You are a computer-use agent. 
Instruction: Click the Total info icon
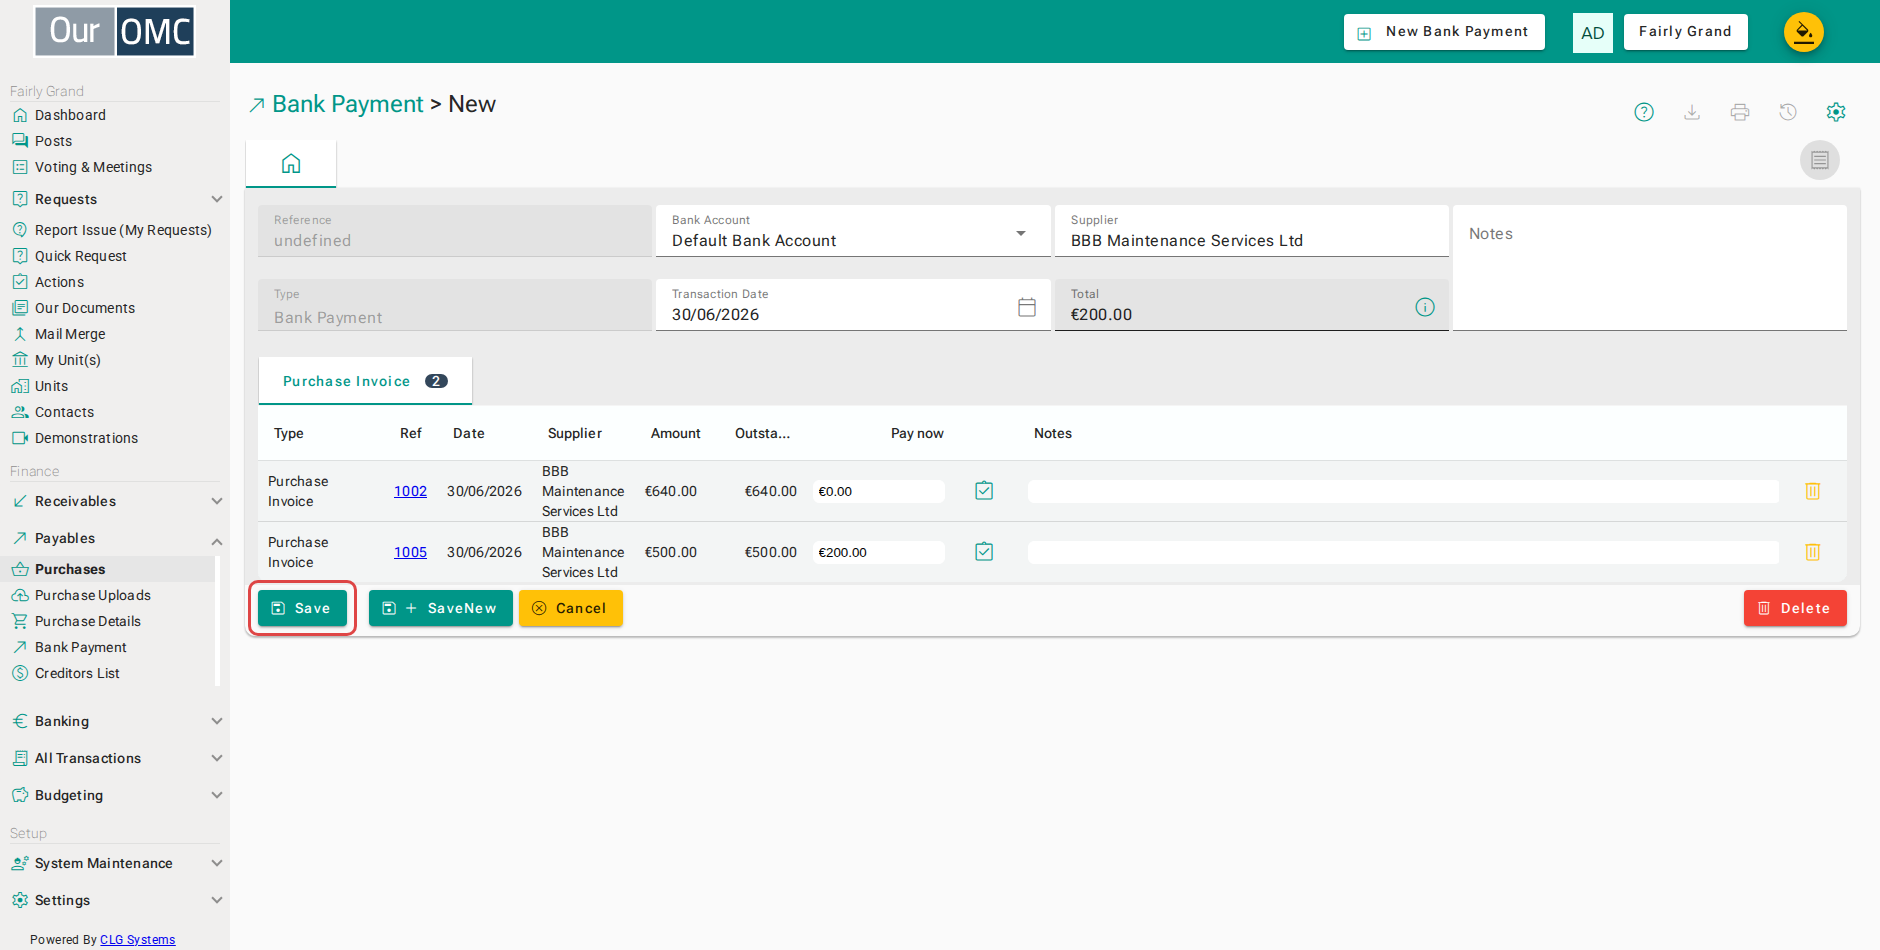[x=1425, y=307]
